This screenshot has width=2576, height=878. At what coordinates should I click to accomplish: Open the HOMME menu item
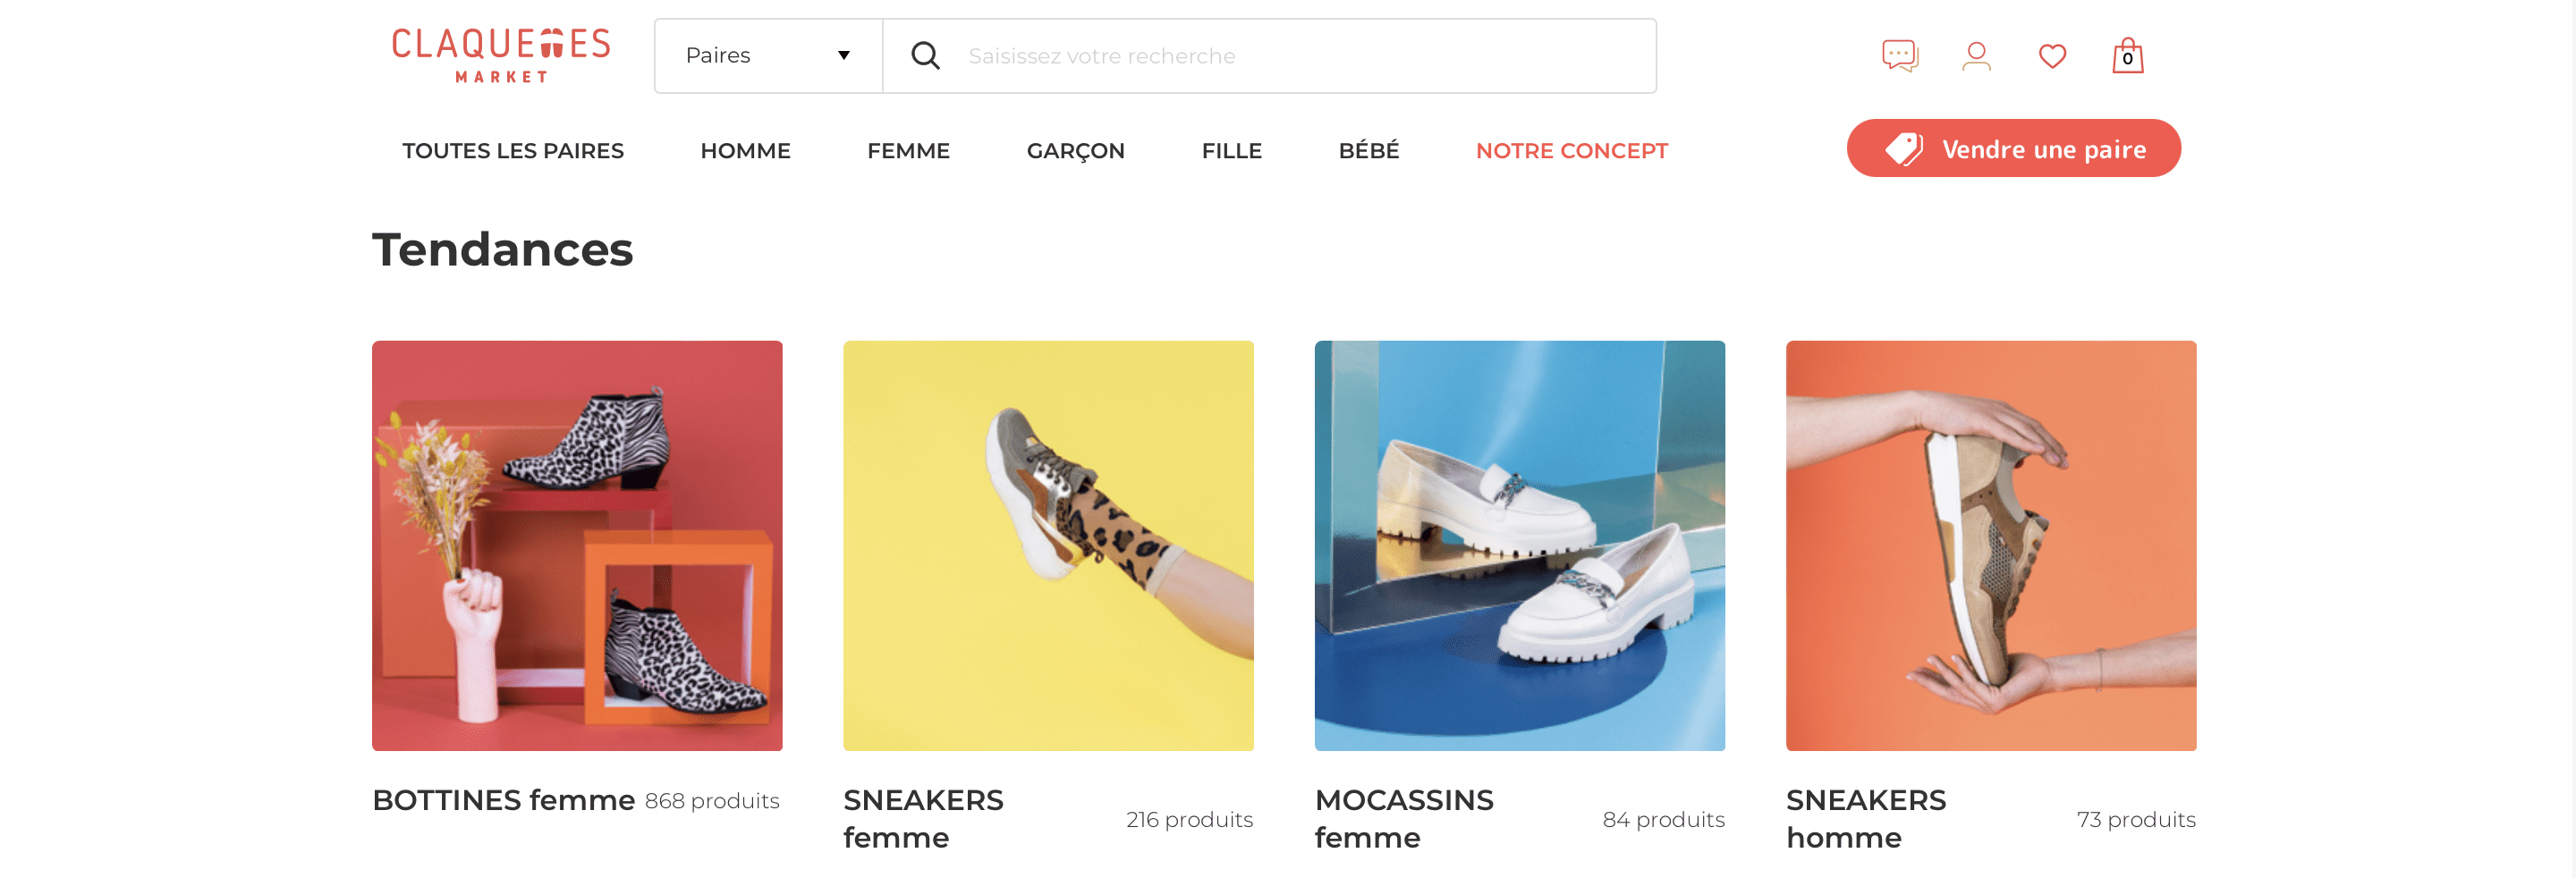point(745,151)
